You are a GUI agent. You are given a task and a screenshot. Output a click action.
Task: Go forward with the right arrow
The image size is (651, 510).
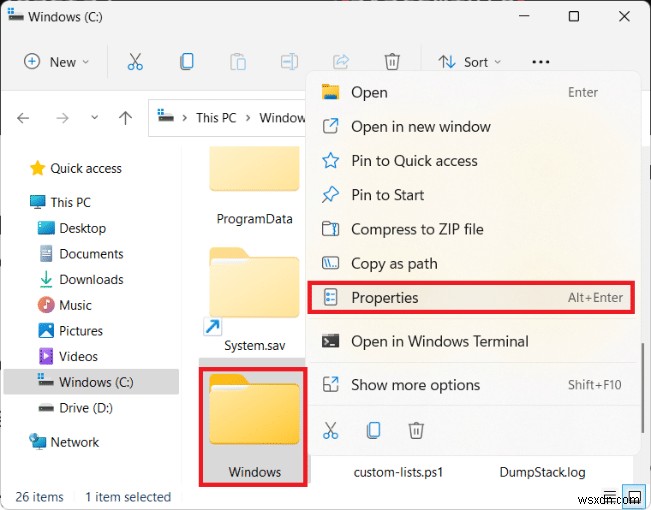62,118
